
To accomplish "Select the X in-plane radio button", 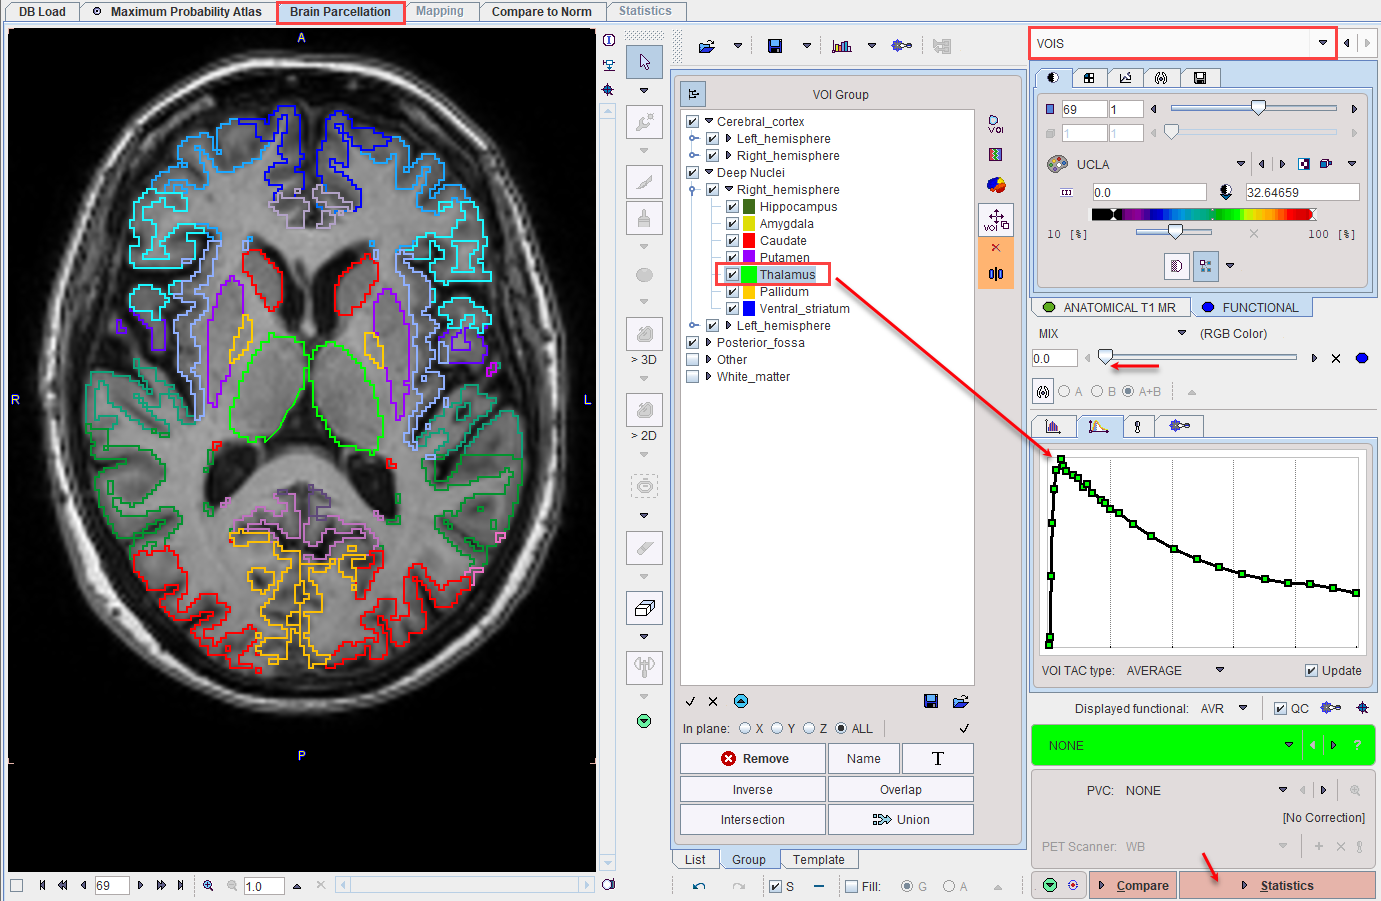I will [745, 728].
